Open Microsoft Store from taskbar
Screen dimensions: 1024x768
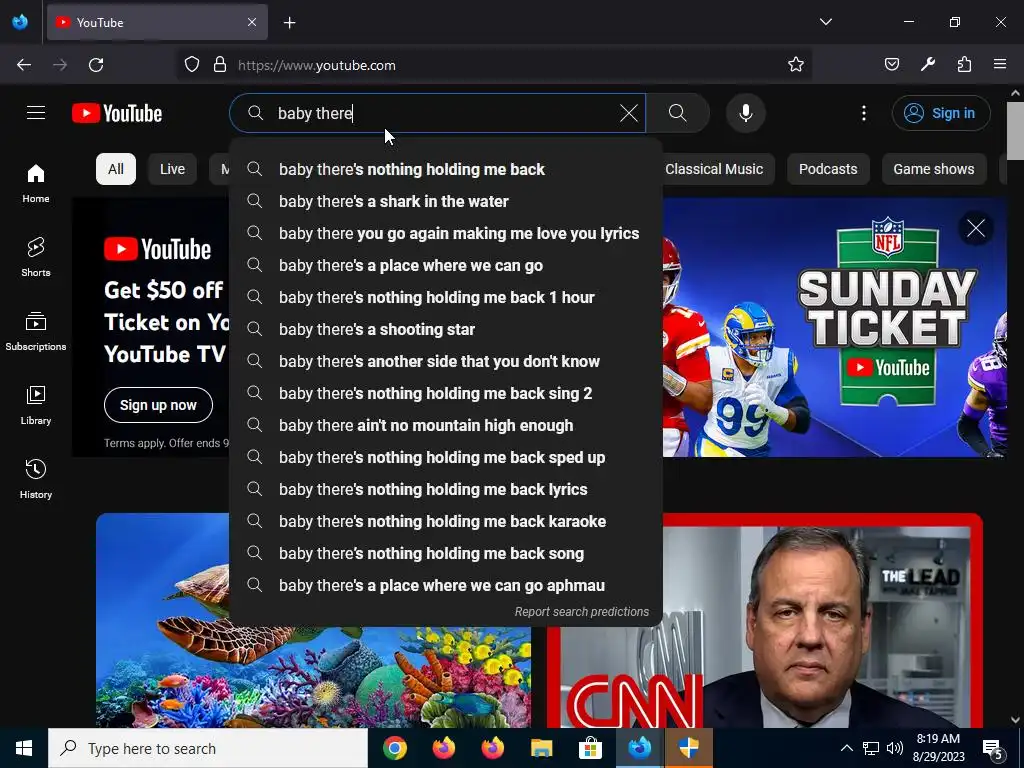pyautogui.click(x=590, y=748)
